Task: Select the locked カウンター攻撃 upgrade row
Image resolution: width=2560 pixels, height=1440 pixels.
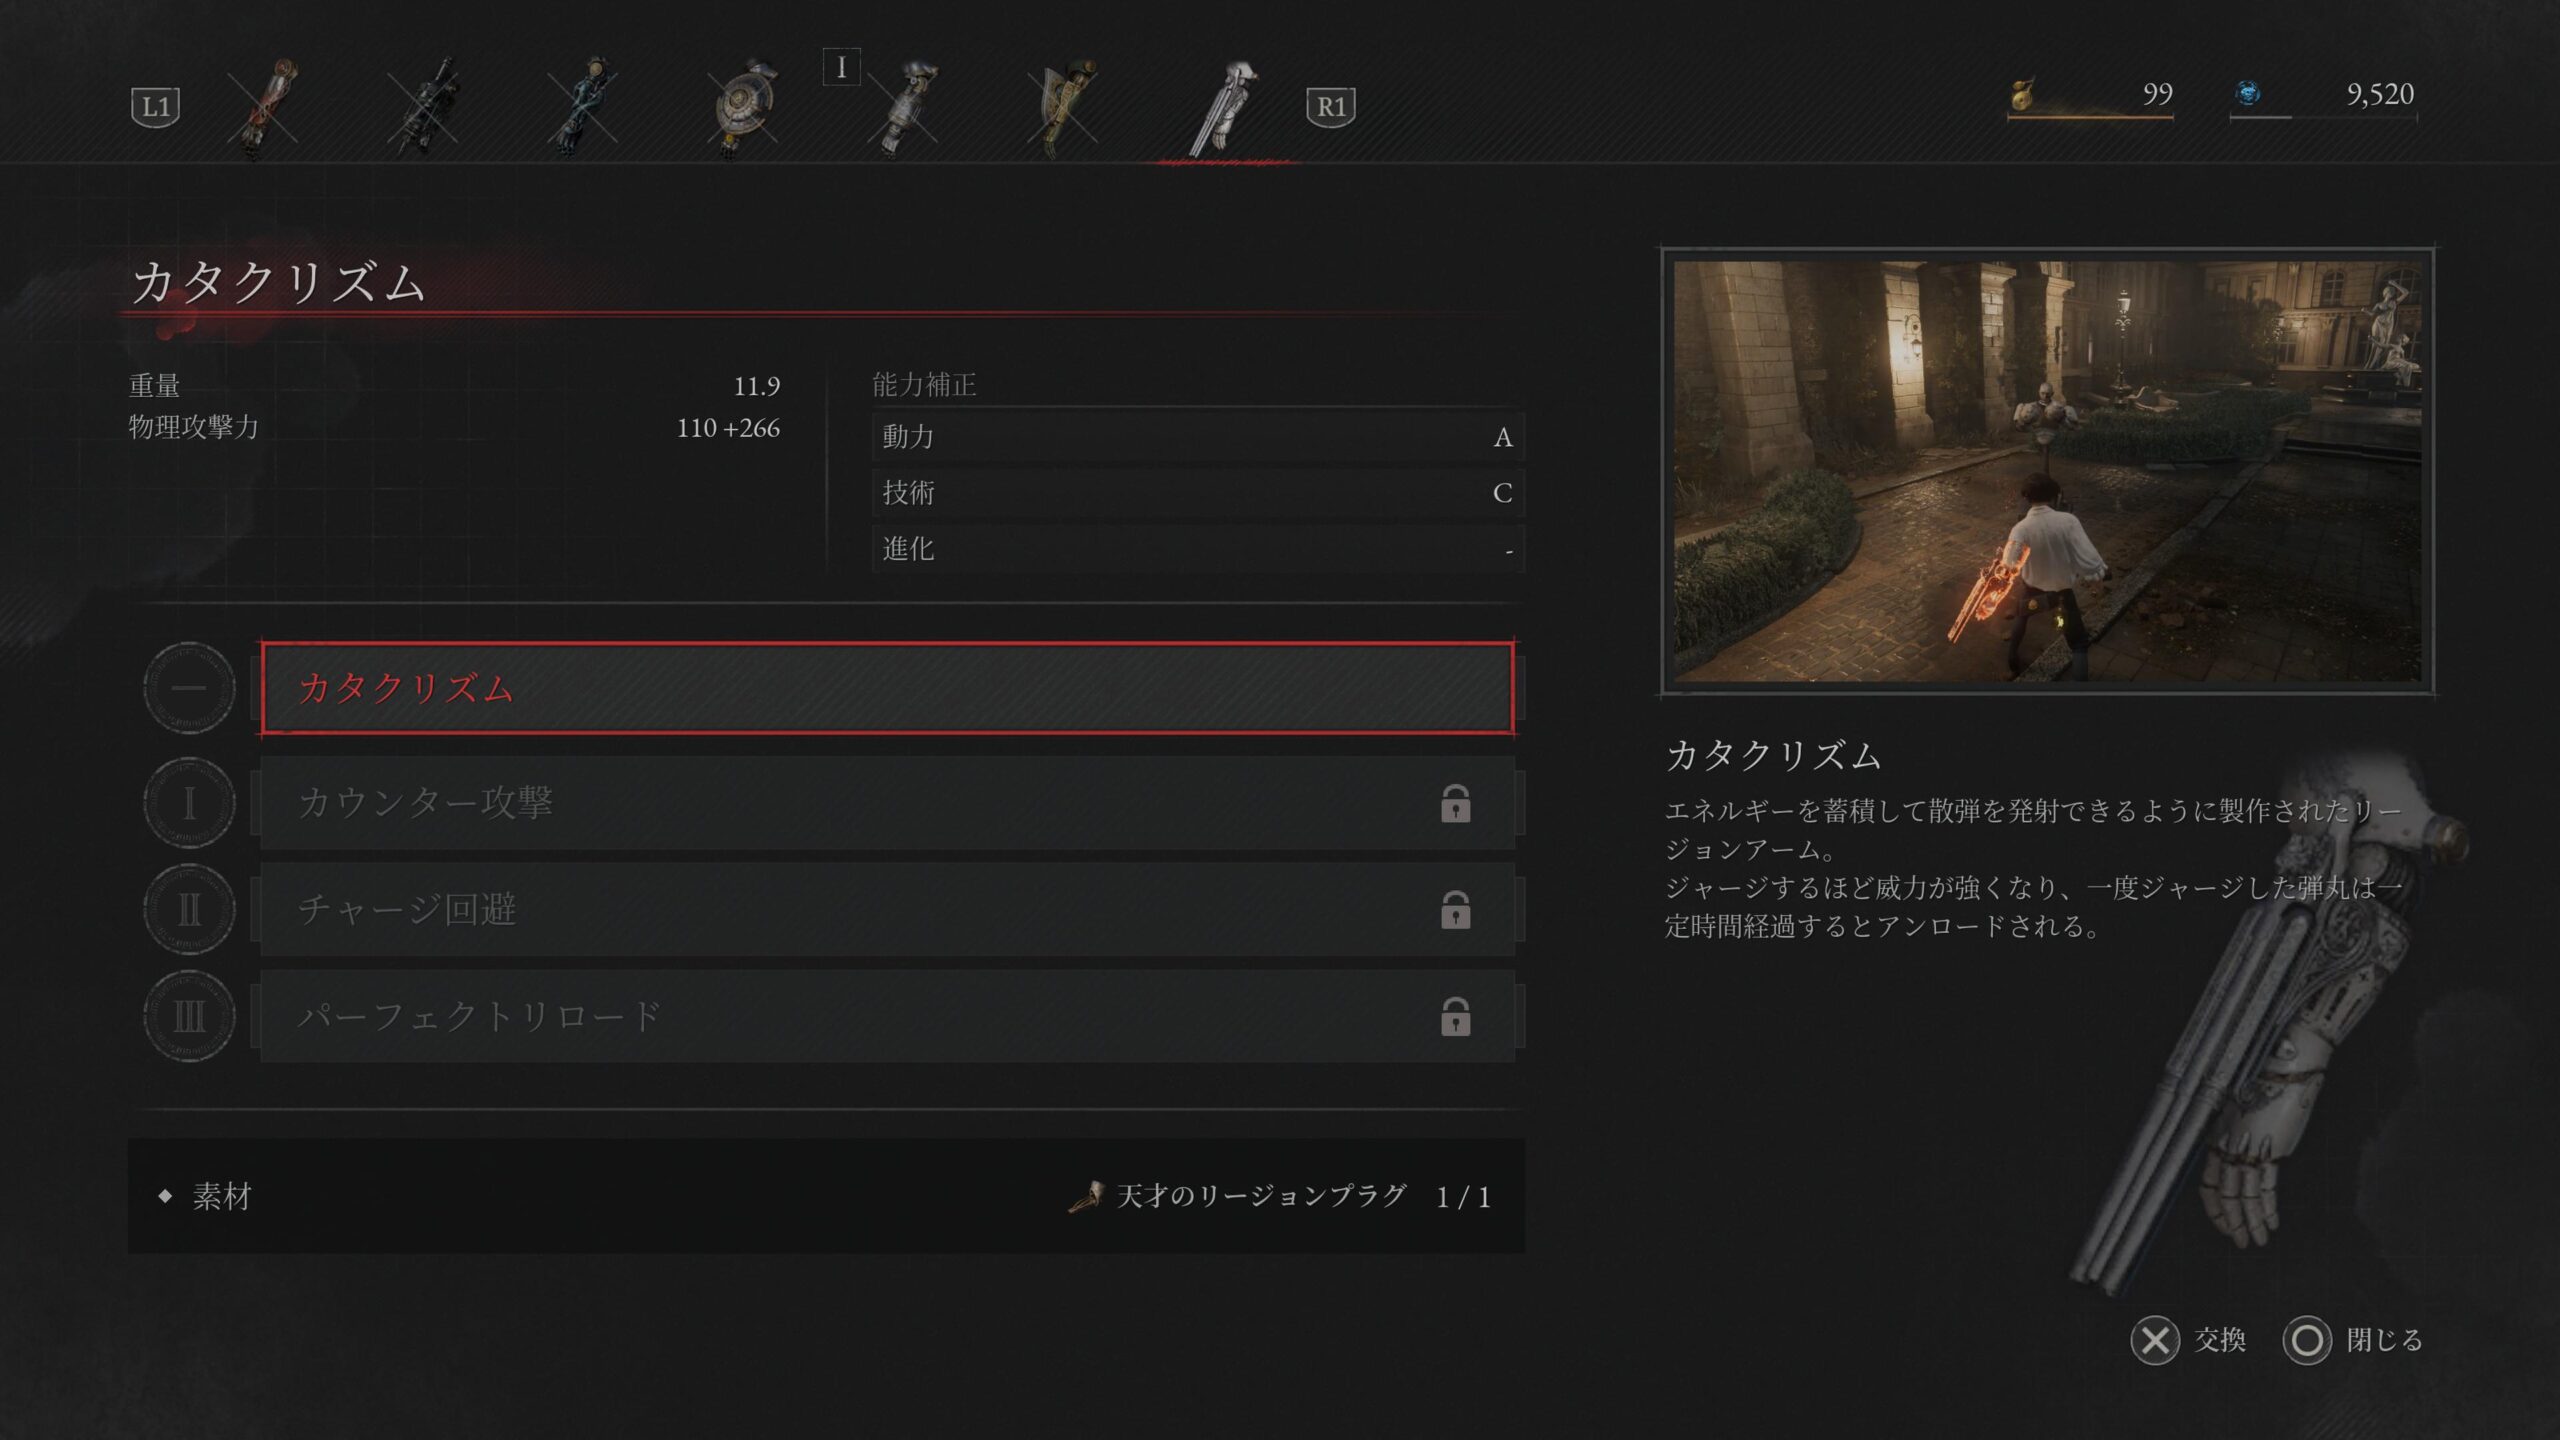Action: coord(887,803)
